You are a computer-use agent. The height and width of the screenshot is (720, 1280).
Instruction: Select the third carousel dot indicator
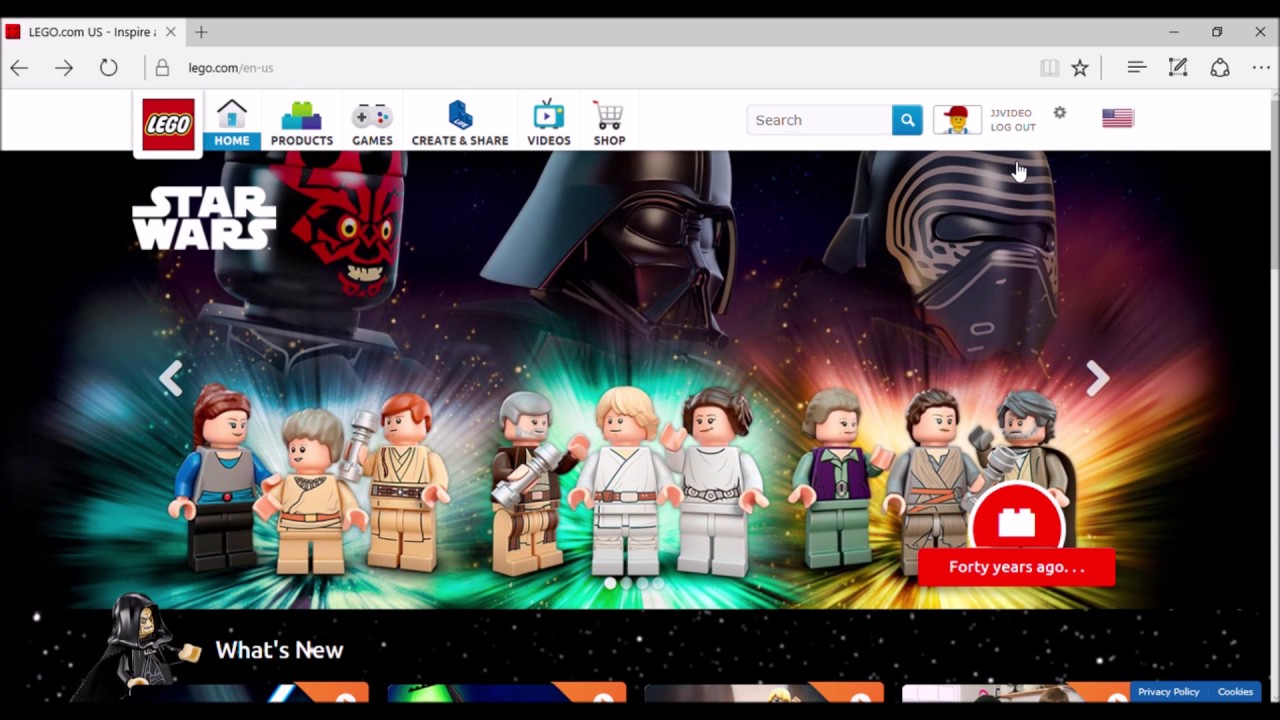coord(642,583)
